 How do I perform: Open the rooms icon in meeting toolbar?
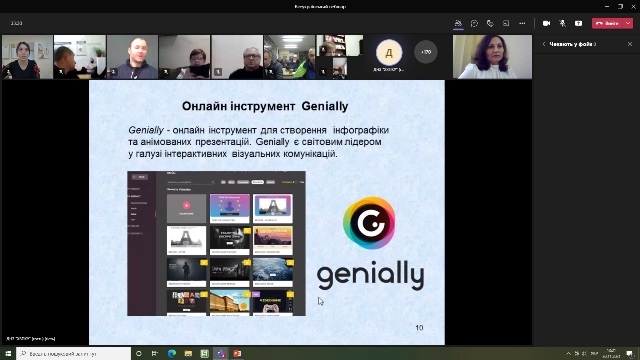tap(506, 23)
